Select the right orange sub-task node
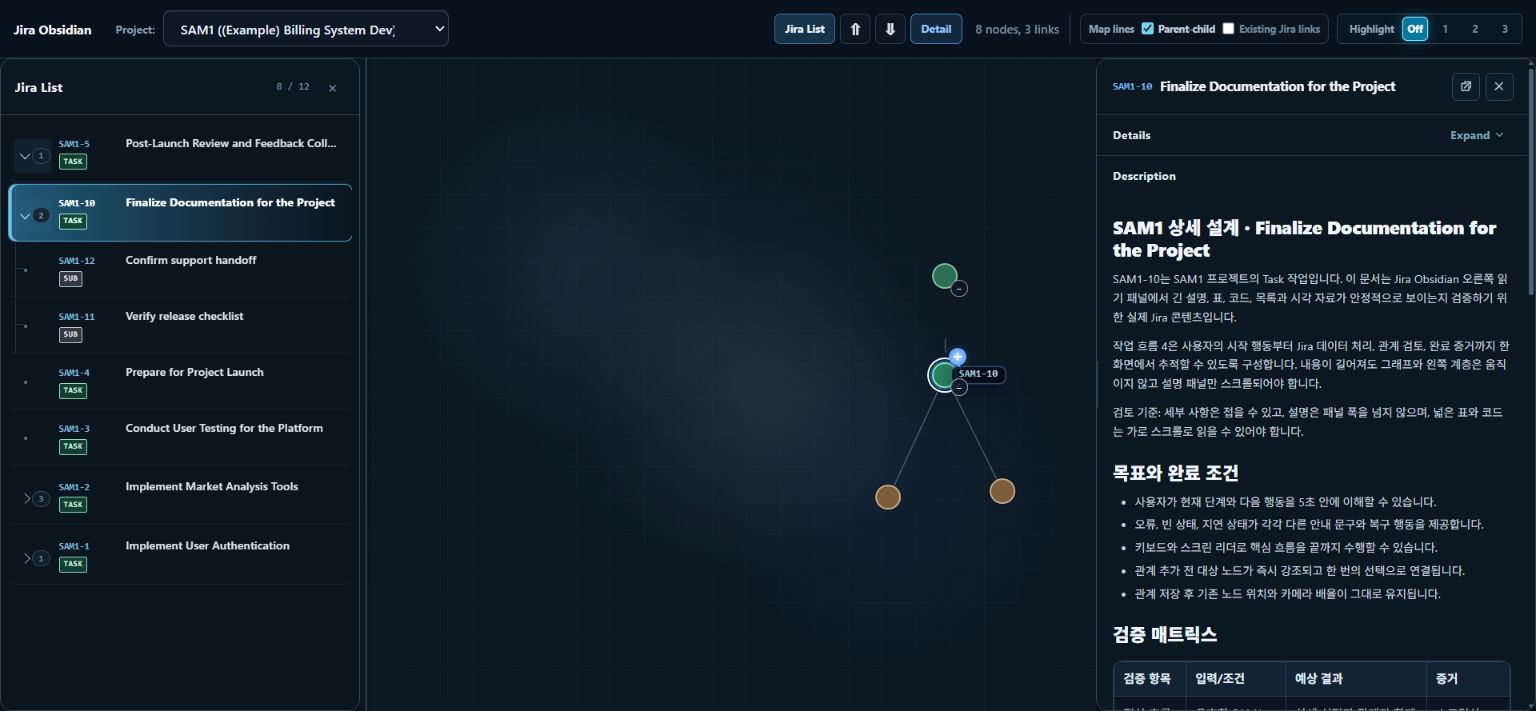 [1002, 491]
